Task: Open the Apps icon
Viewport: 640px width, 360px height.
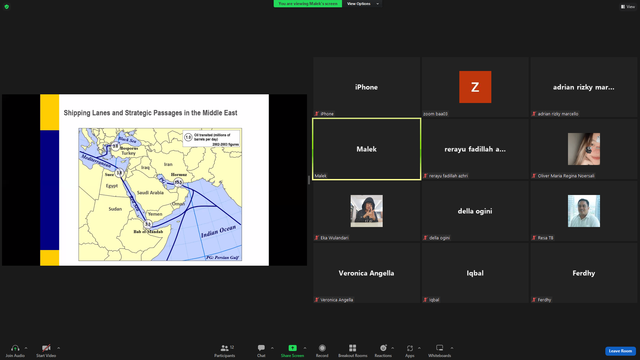Action: point(410,348)
